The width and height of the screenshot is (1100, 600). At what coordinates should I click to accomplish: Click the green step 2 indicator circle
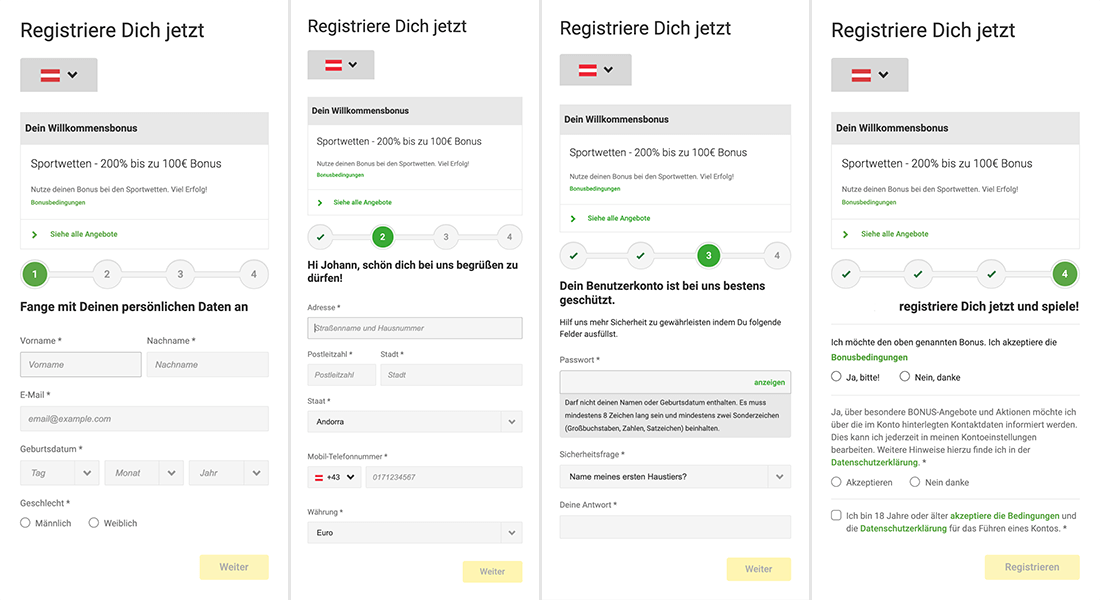(x=383, y=237)
